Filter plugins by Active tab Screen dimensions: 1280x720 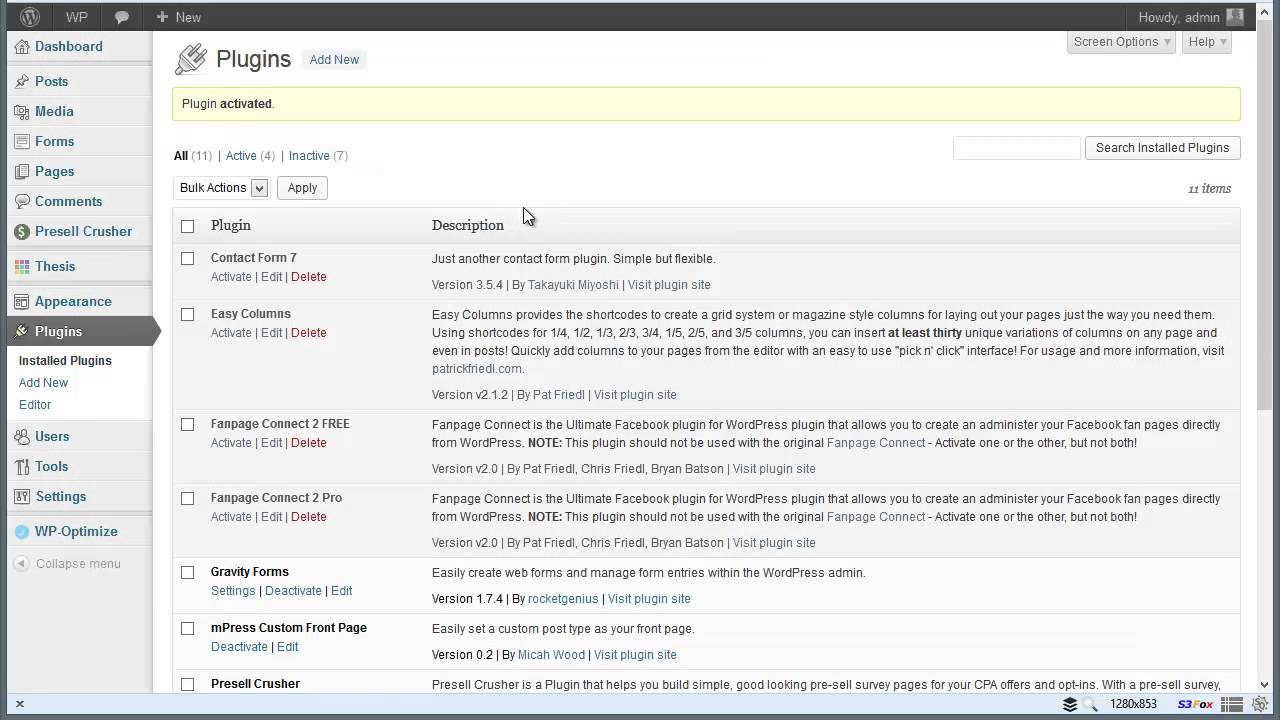tap(241, 156)
